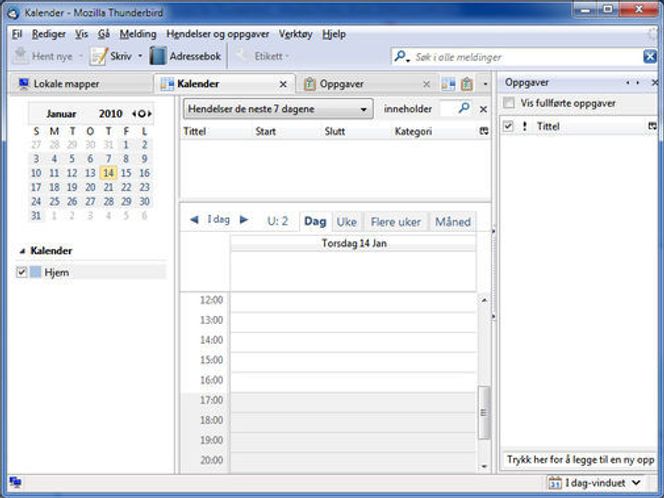Click the Thunderbird icon in title bar
Viewport: 664px width, 498px height.
(14, 13)
